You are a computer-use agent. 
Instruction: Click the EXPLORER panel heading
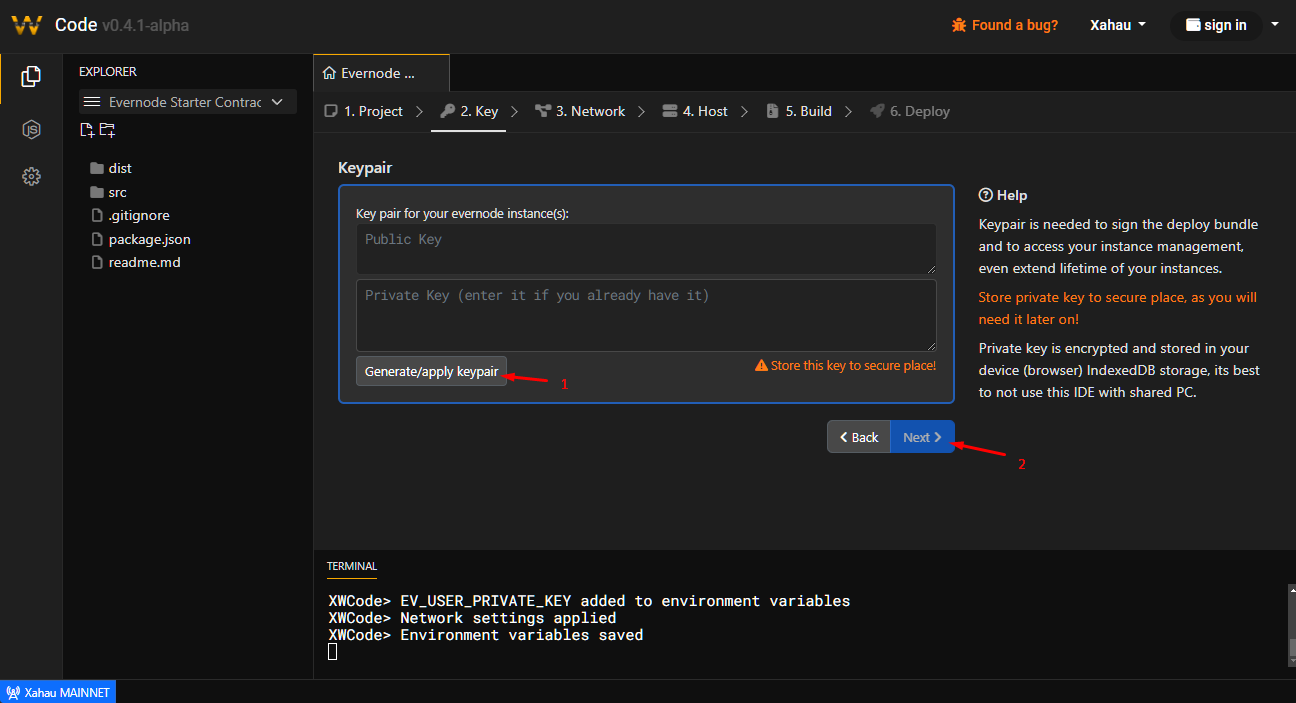[108, 72]
